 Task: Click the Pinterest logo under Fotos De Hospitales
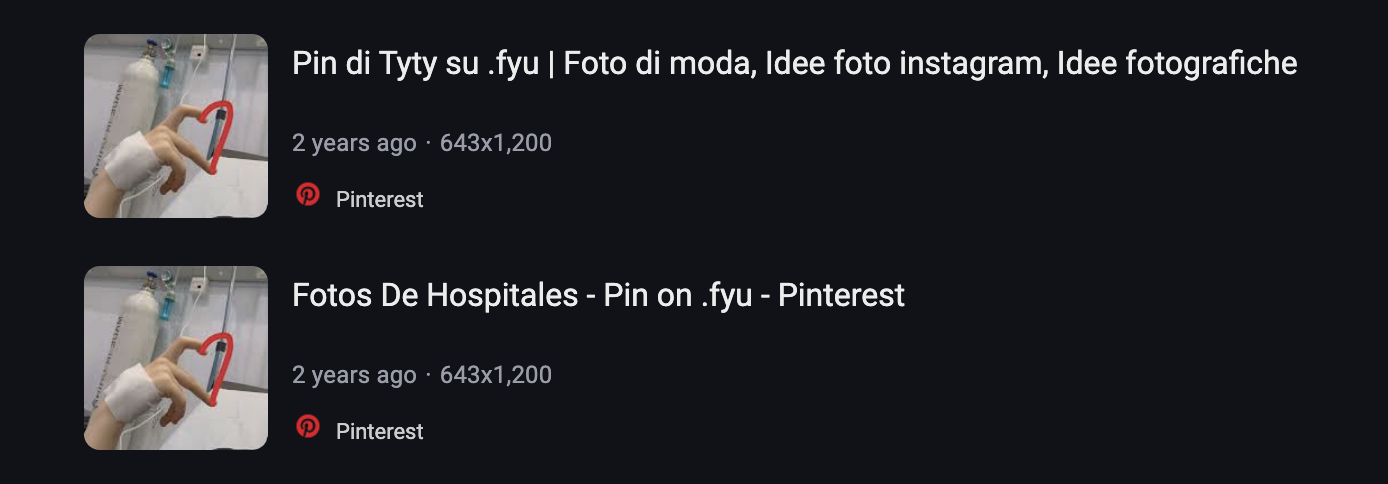pyautogui.click(x=308, y=427)
